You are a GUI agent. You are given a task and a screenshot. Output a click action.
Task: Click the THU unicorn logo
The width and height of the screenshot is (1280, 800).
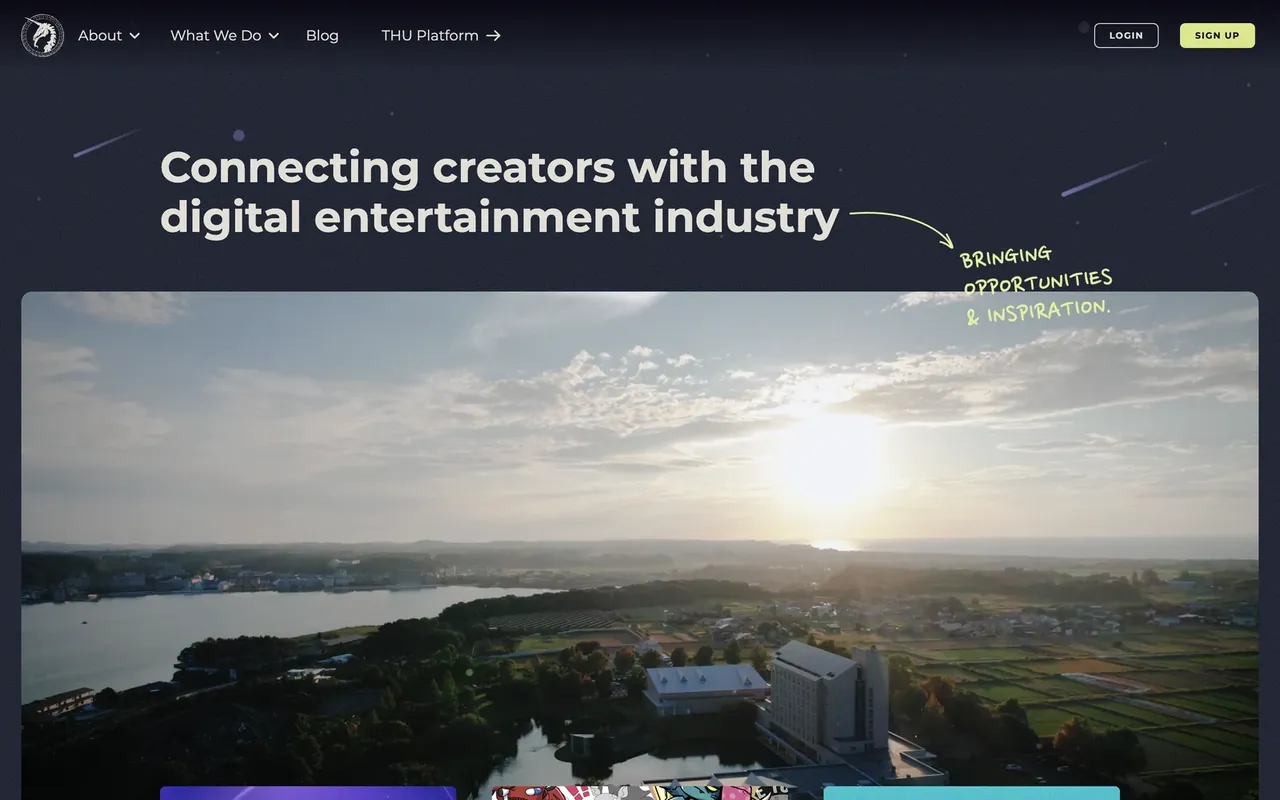coord(42,35)
